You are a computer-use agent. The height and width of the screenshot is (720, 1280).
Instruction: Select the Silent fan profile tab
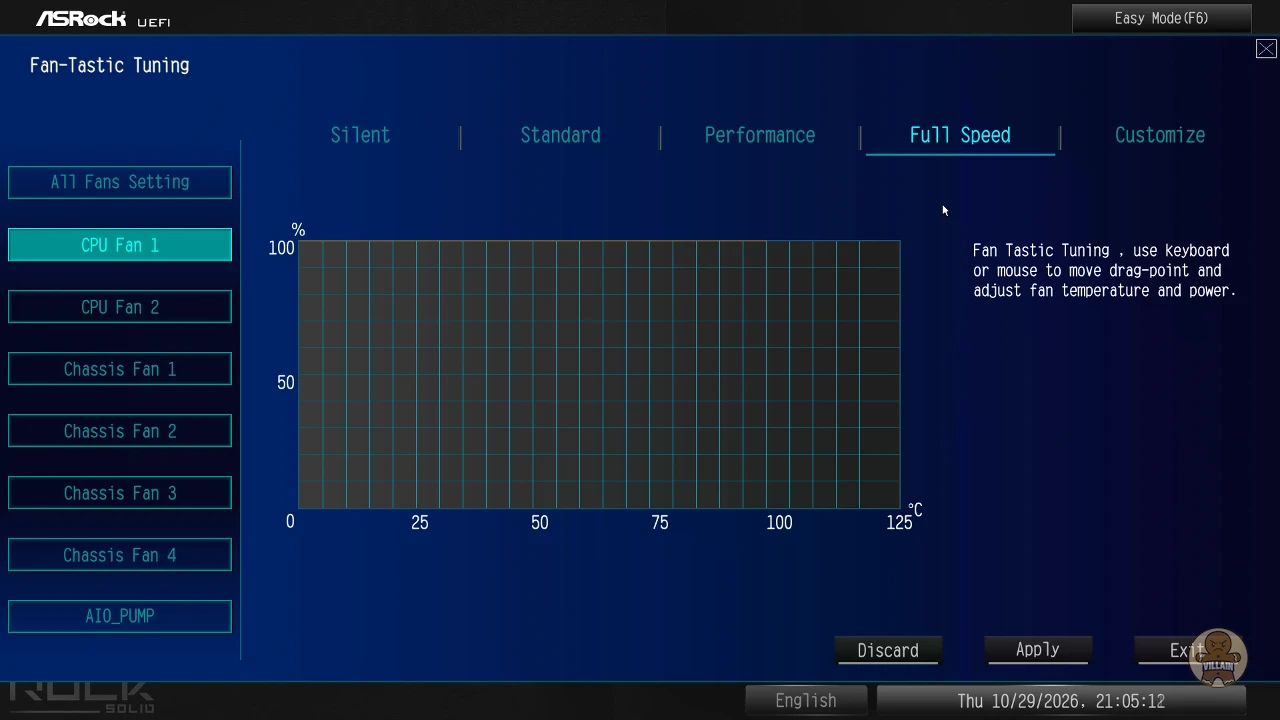click(360, 135)
